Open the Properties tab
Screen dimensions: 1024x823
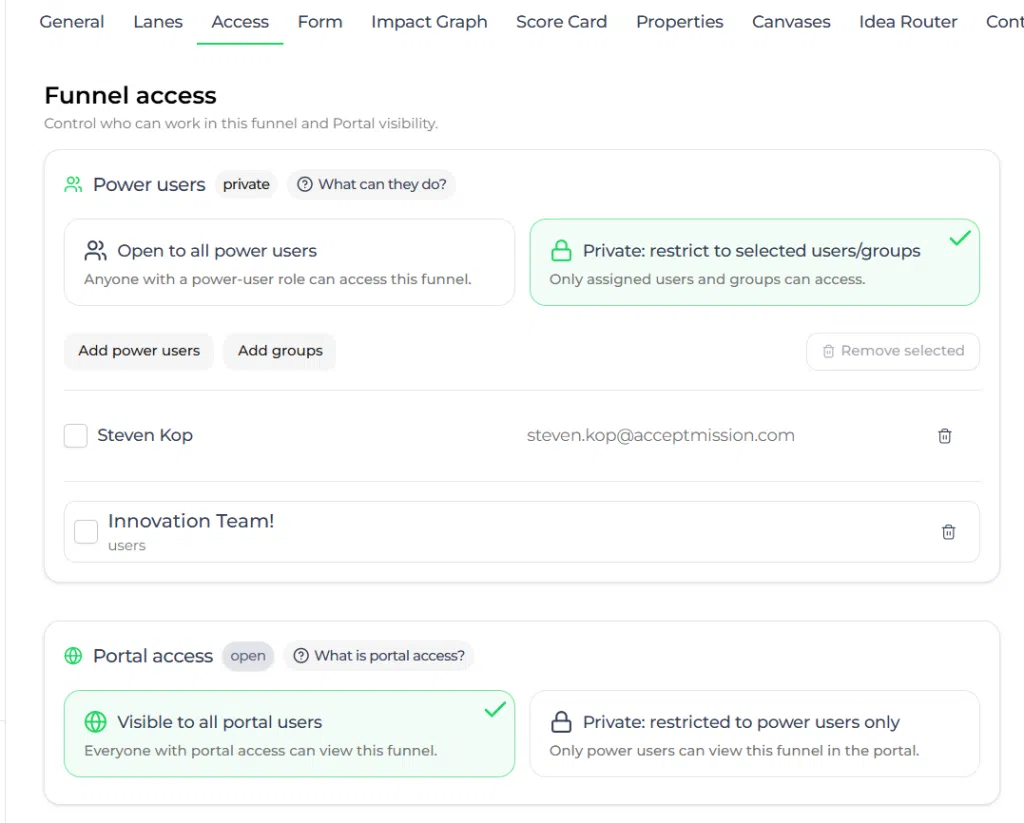[x=680, y=22]
